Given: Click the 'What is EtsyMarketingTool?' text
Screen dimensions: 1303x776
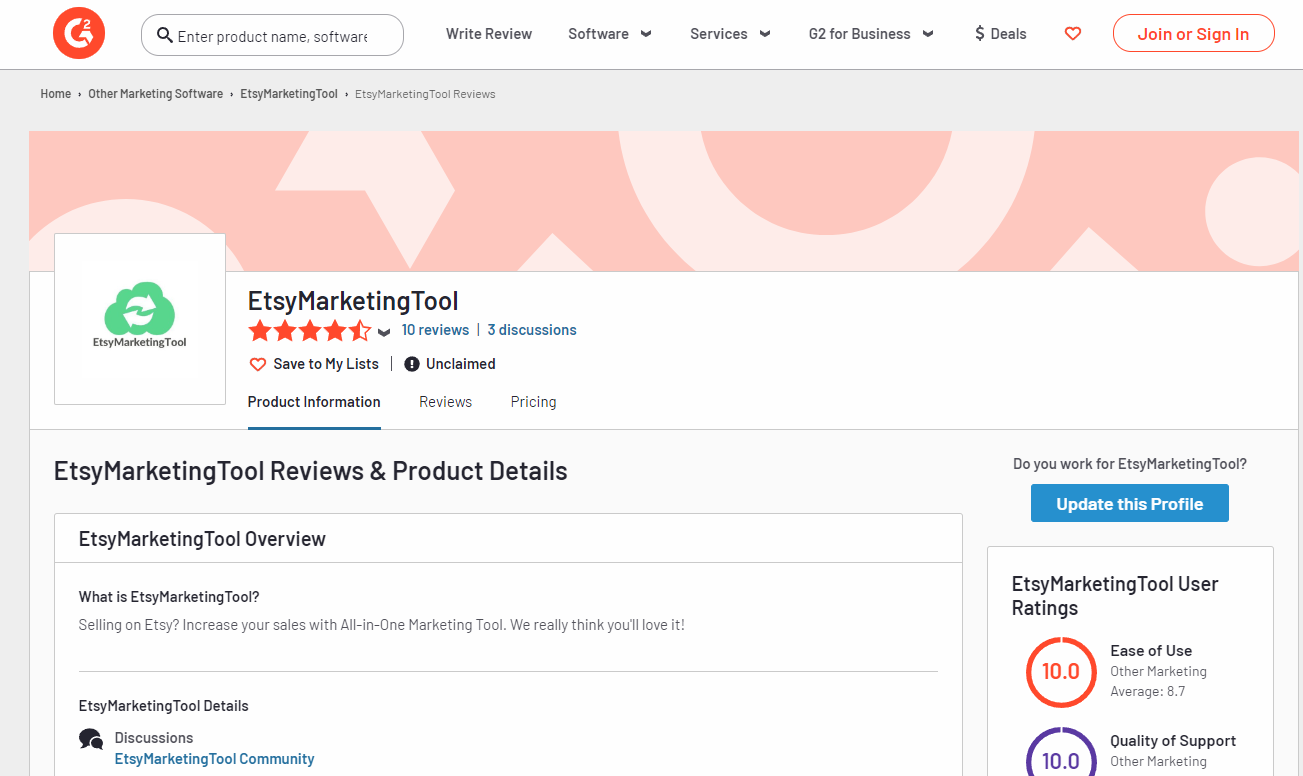Looking at the screenshot, I should click(169, 597).
